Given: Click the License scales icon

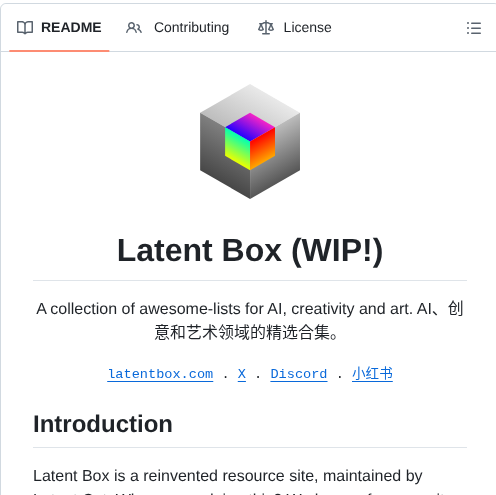Looking at the screenshot, I should tap(266, 28).
